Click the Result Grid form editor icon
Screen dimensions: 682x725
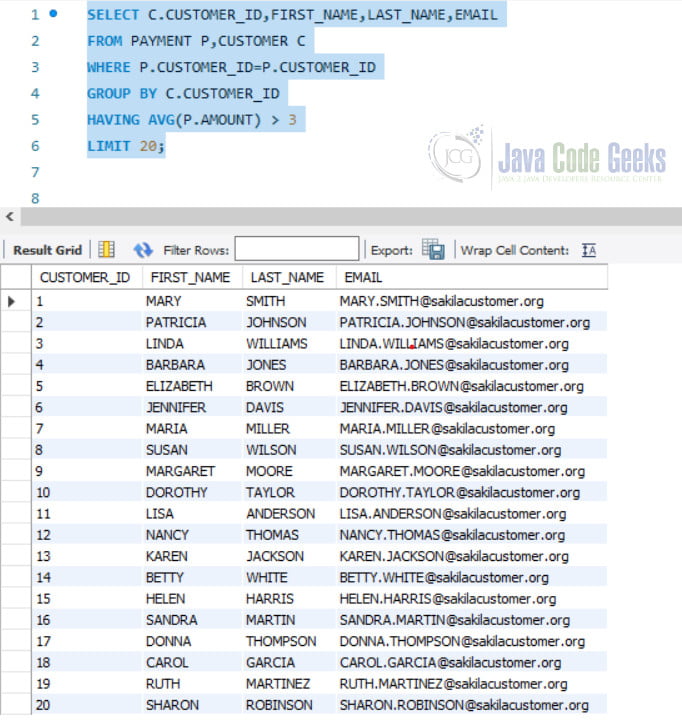[x=106, y=250]
